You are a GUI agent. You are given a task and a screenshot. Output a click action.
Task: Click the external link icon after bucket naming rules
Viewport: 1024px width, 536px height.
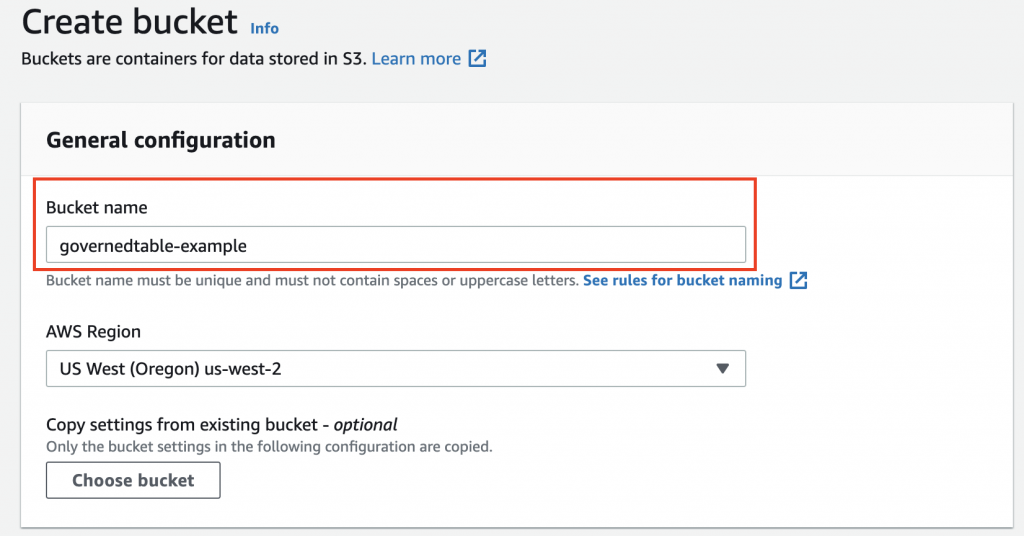(x=798, y=281)
